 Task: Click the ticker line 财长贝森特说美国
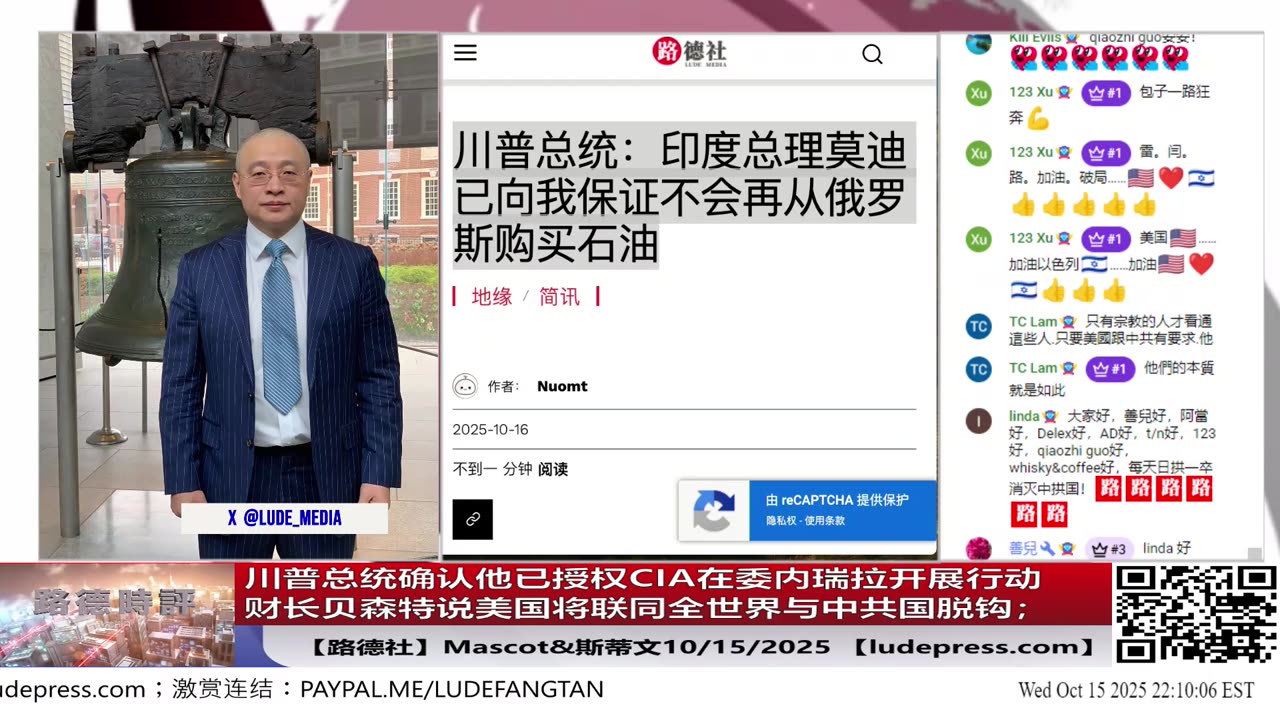(637, 607)
